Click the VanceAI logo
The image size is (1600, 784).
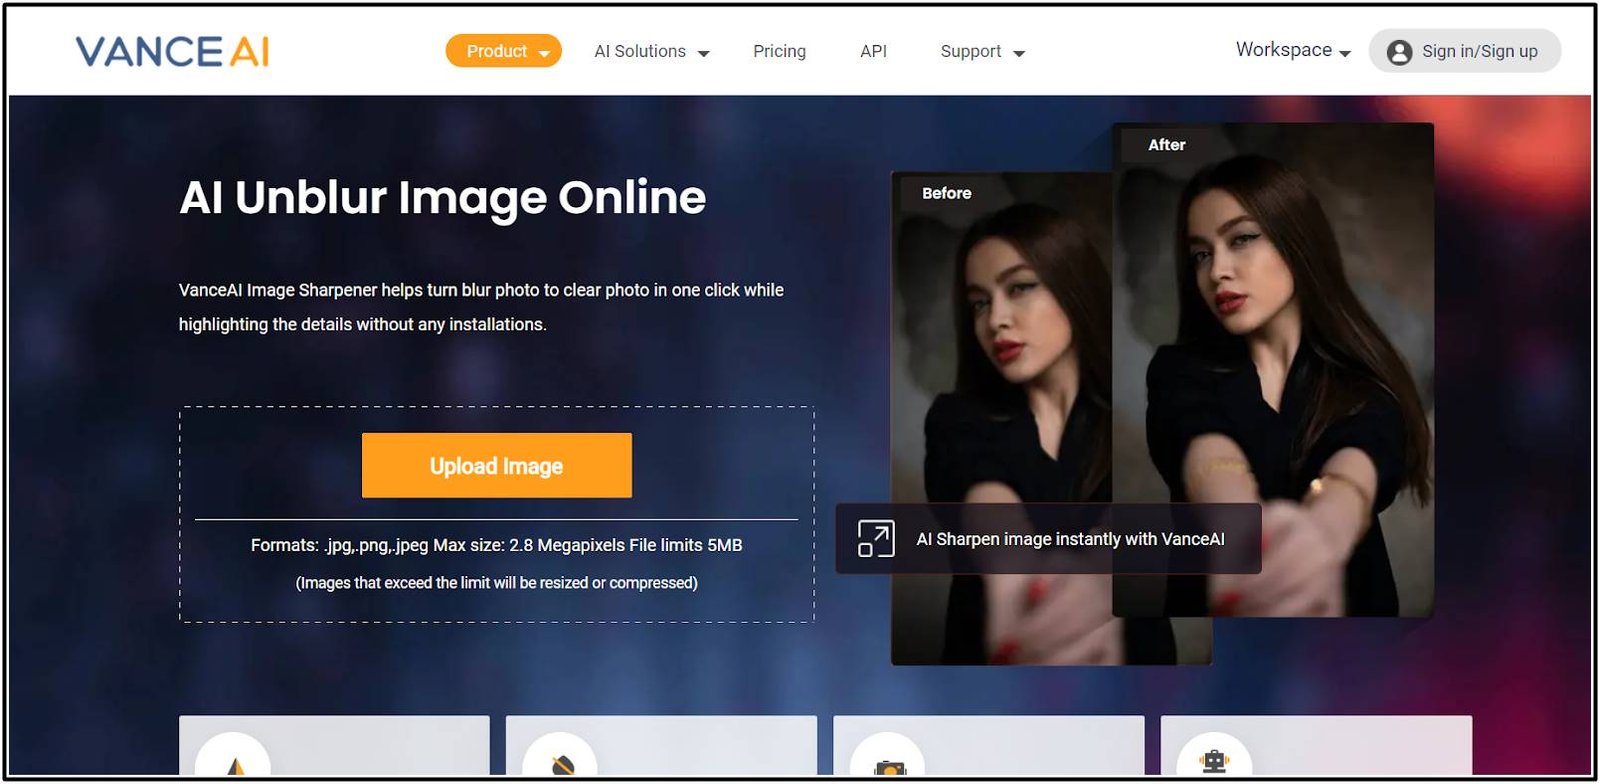coord(172,52)
